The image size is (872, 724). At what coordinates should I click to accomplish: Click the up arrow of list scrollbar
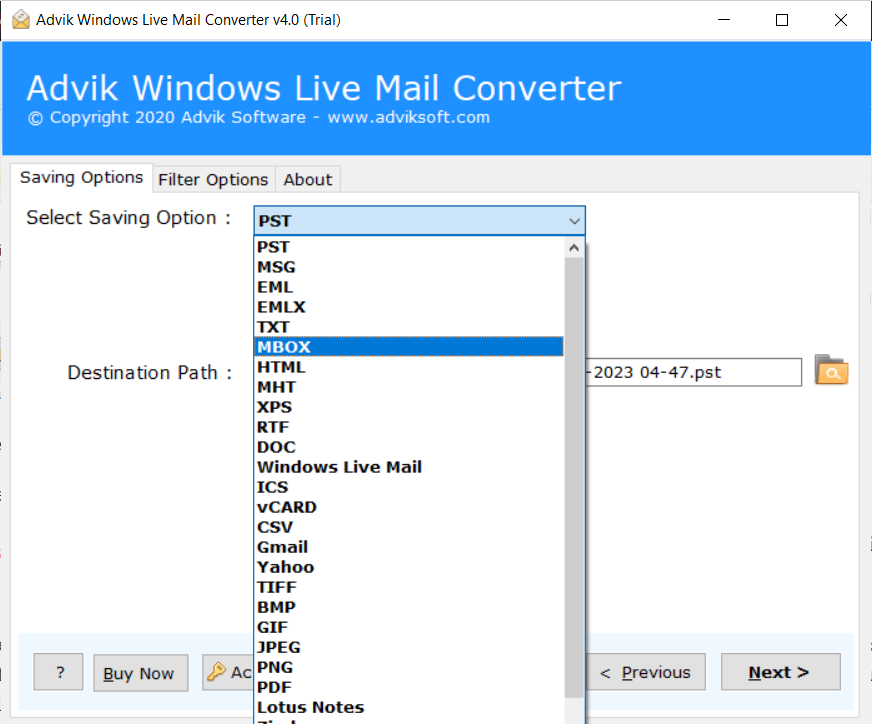[574, 247]
